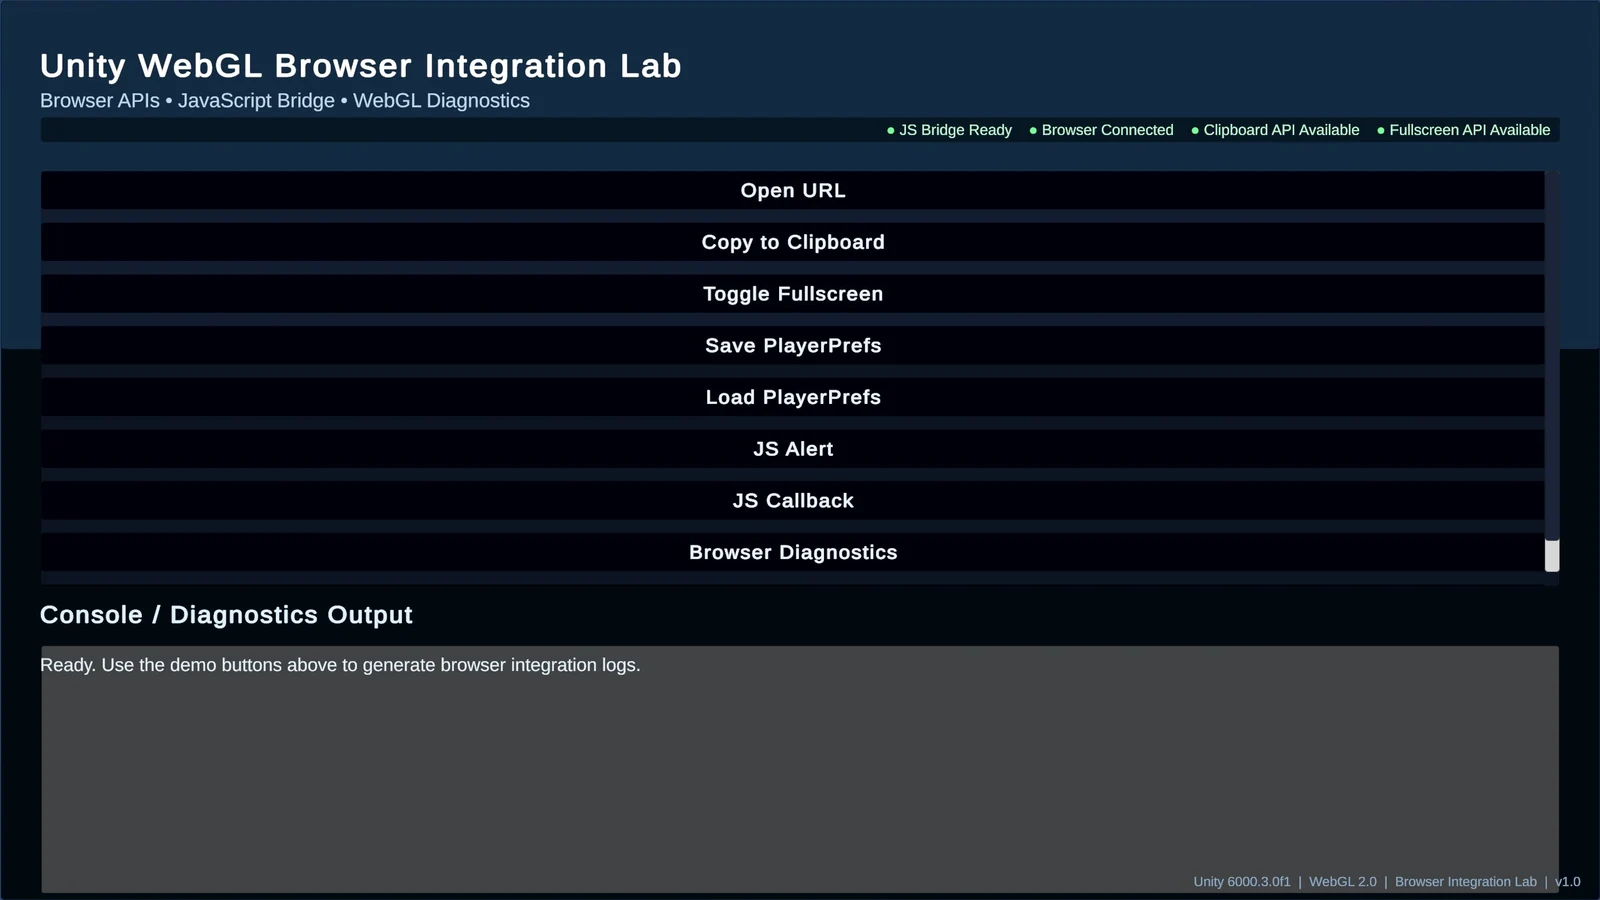Click Fullscreen API Available status
1600x900 pixels.
1463,130
